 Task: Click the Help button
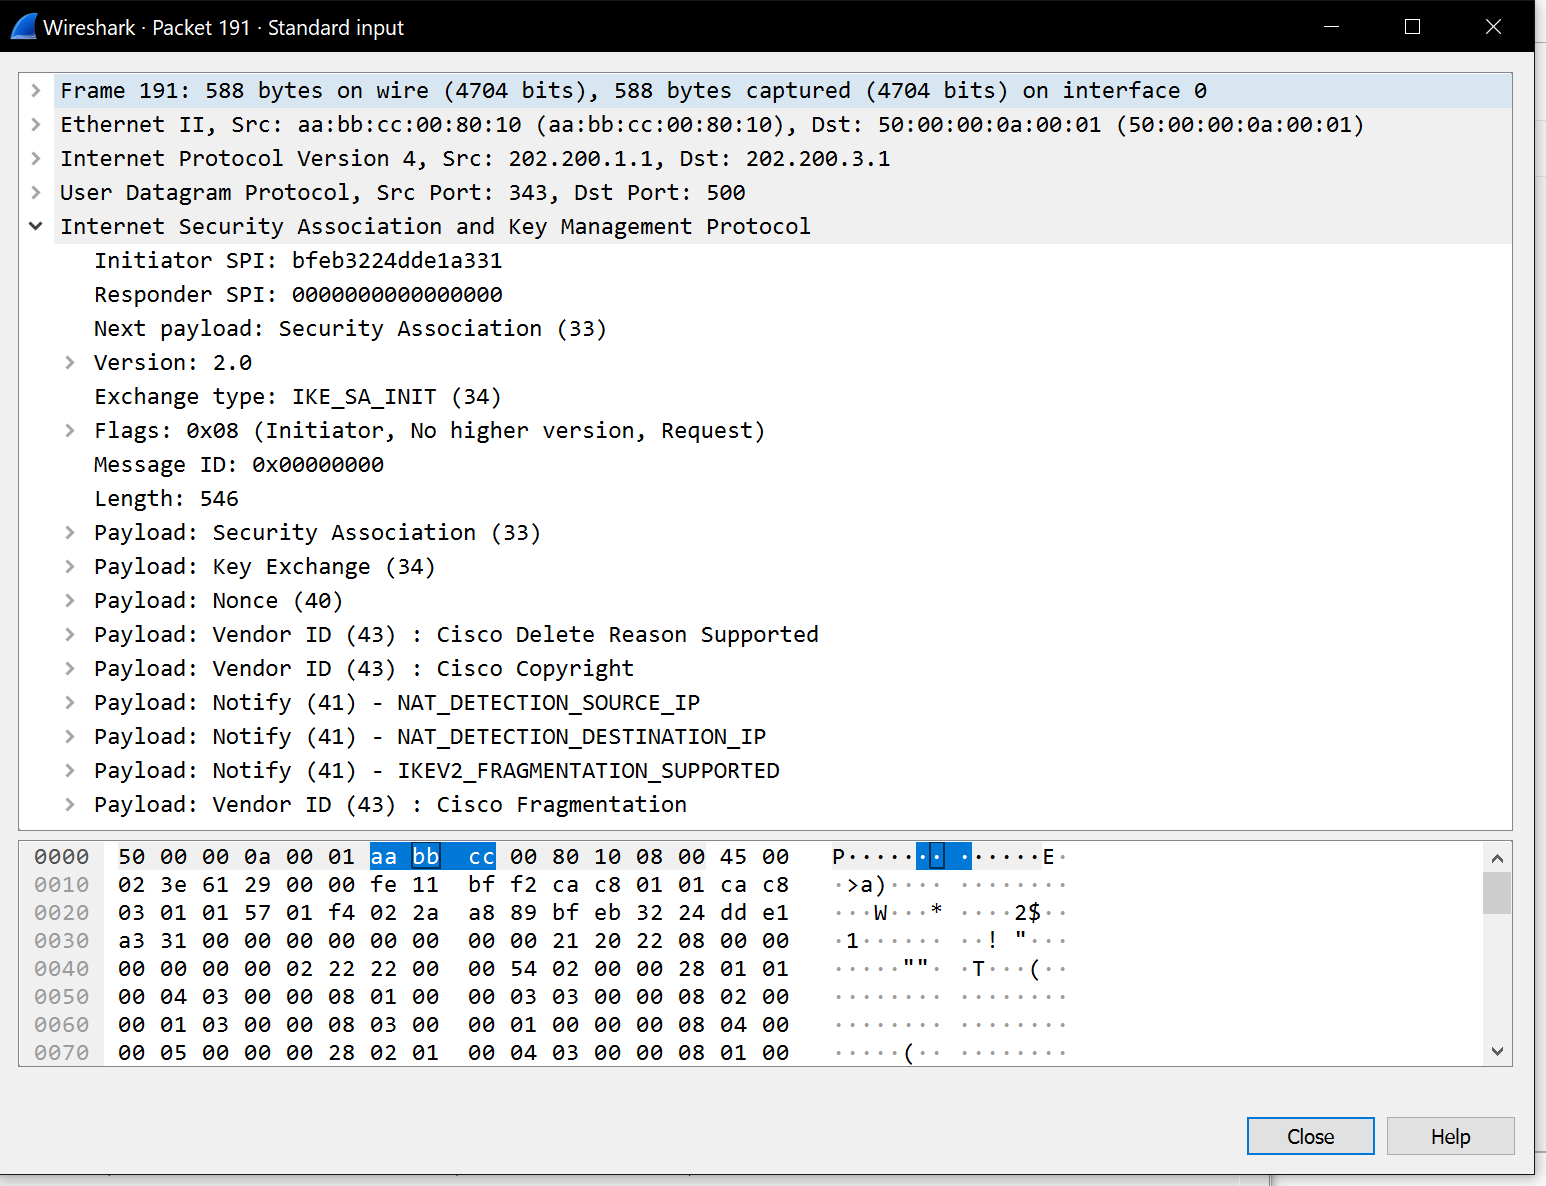pos(1450,1136)
